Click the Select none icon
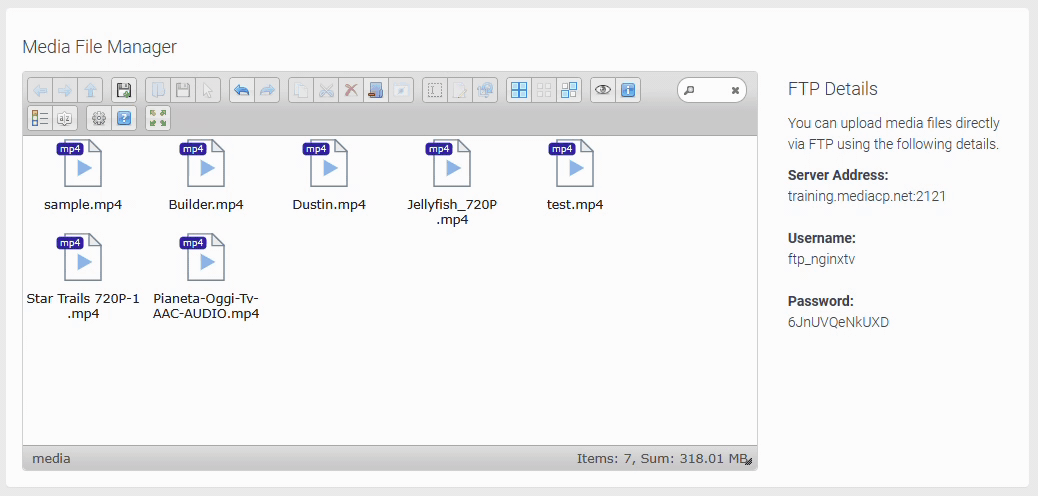The width and height of the screenshot is (1038, 496). (543, 90)
